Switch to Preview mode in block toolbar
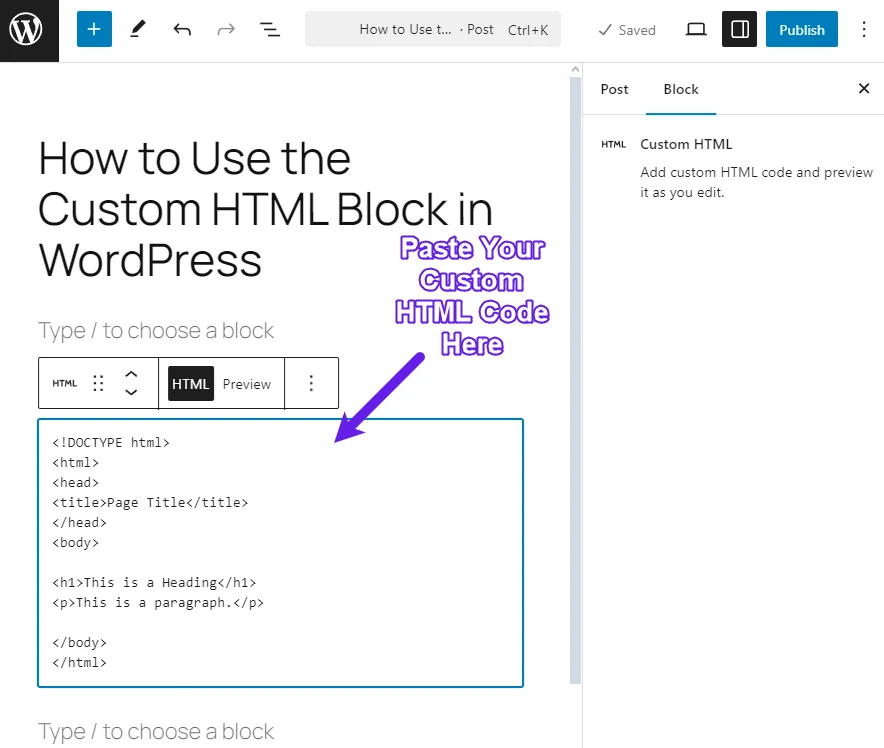This screenshot has width=884, height=748. (x=246, y=384)
